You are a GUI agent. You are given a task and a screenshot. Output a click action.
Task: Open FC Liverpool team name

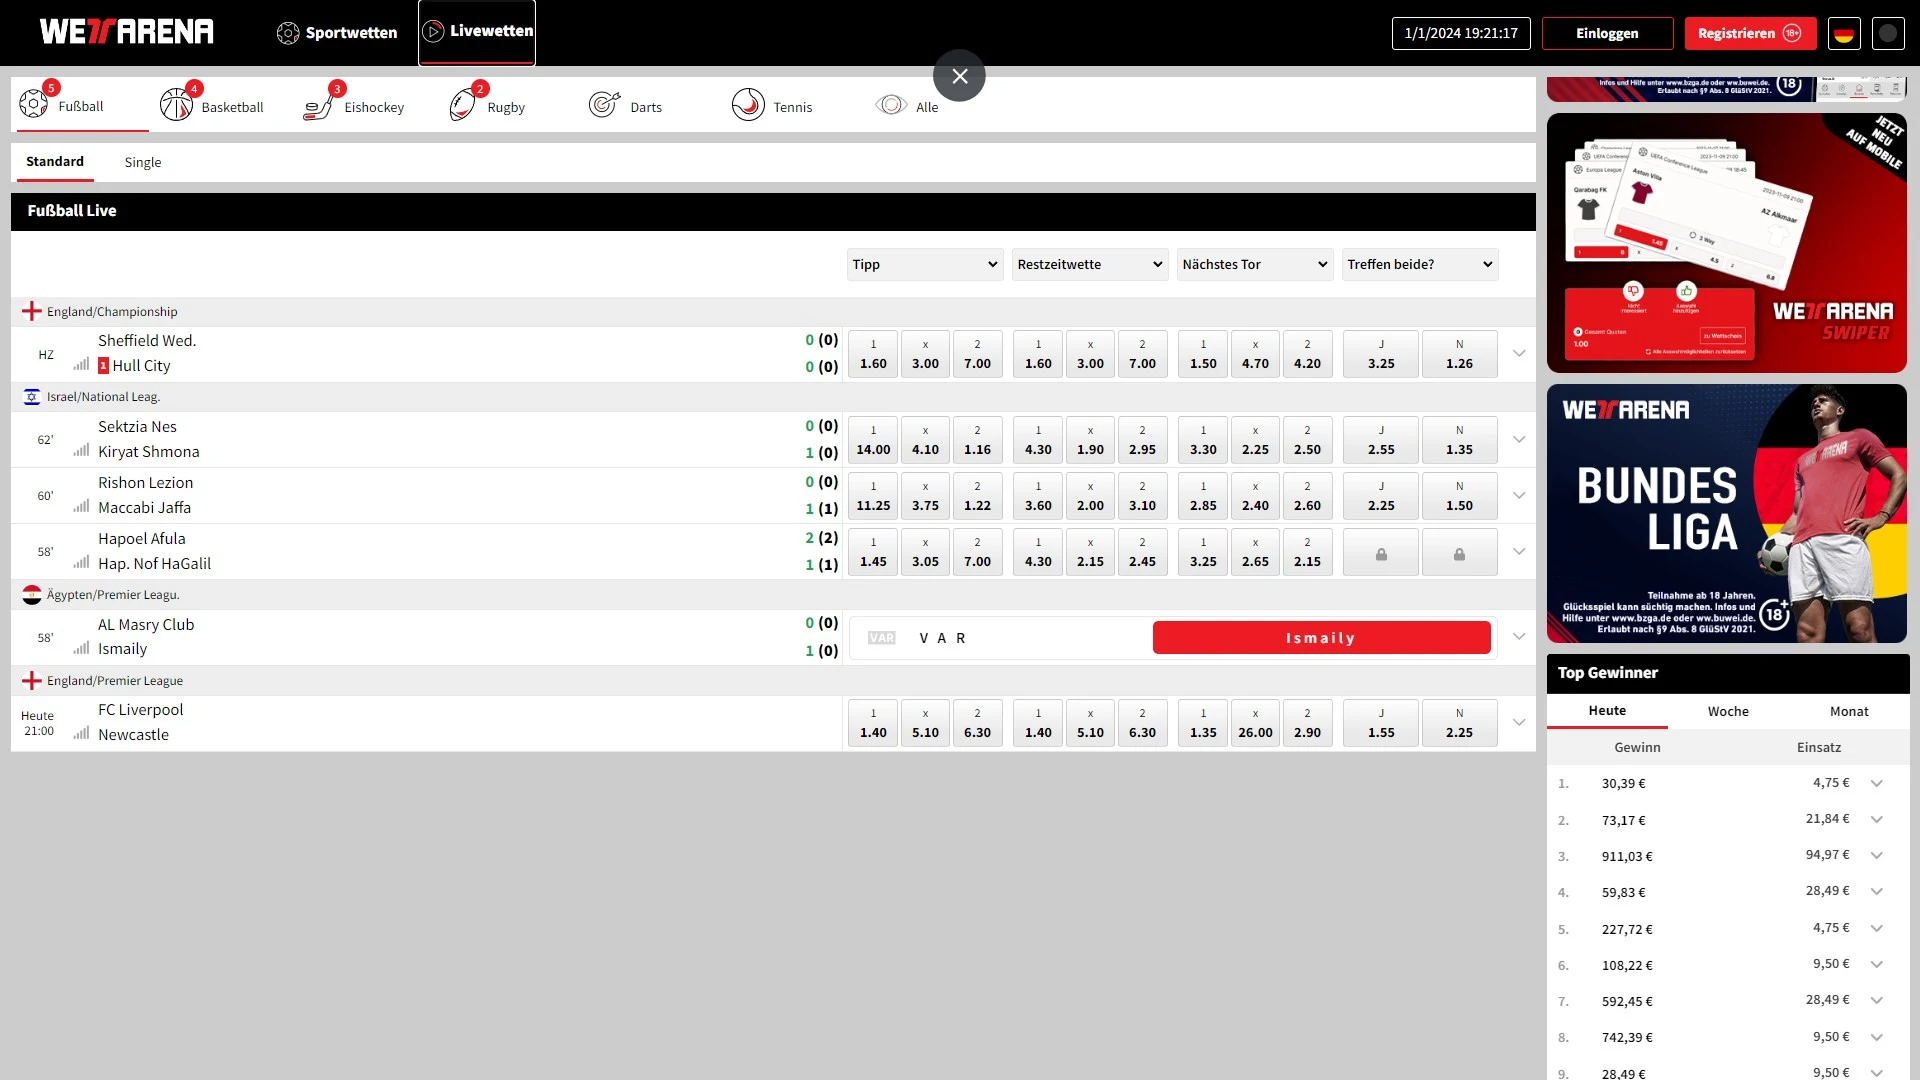pos(141,709)
